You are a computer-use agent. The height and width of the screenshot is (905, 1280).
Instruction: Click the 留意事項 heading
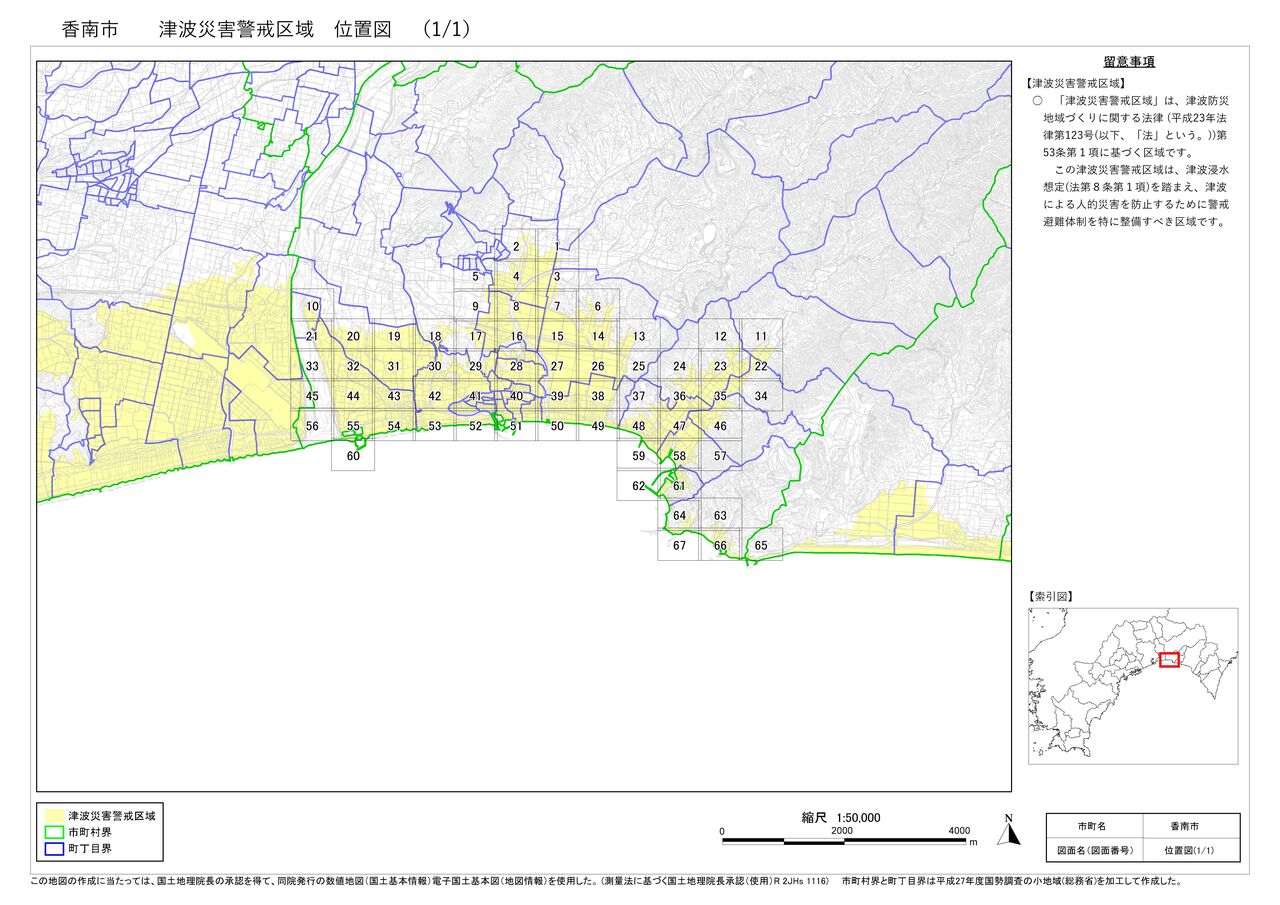tap(1129, 62)
